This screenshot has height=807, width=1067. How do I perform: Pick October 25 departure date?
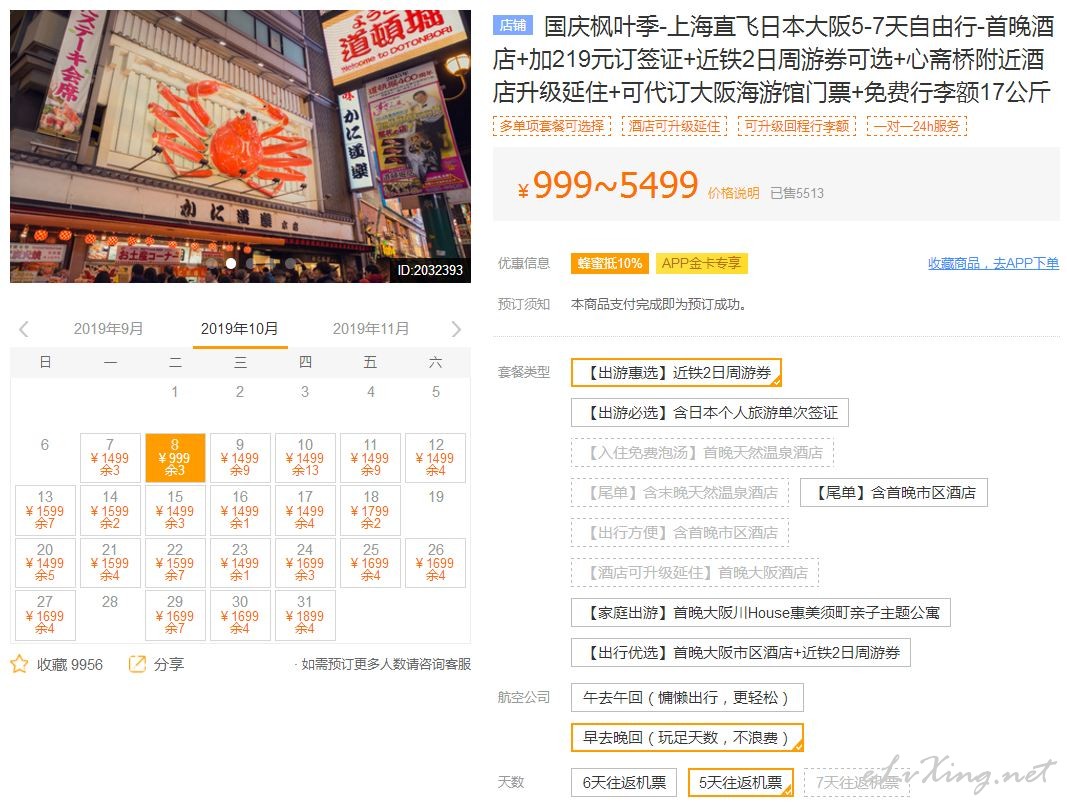(x=370, y=563)
